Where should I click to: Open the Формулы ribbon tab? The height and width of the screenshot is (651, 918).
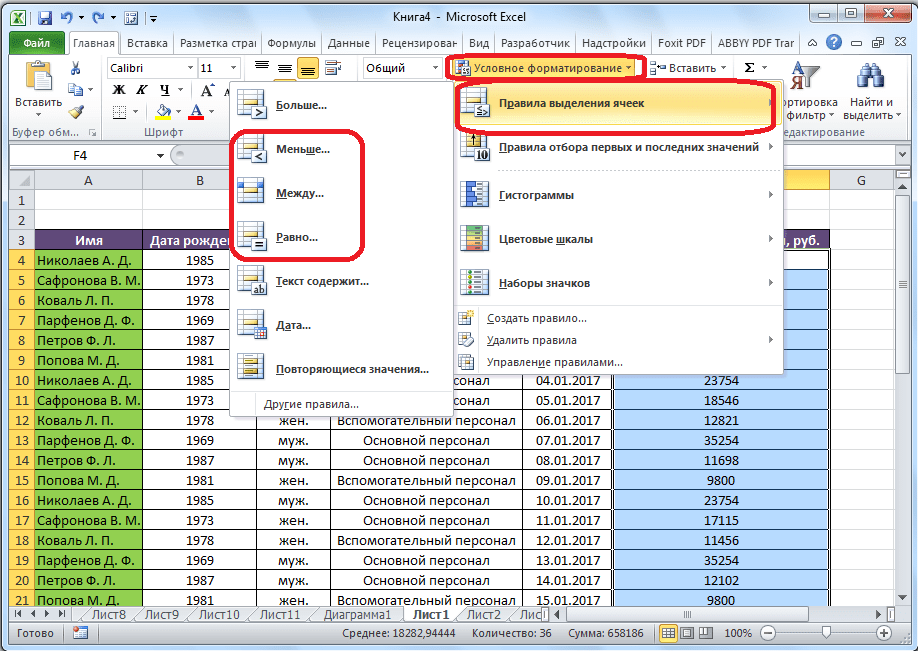point(292,44)
